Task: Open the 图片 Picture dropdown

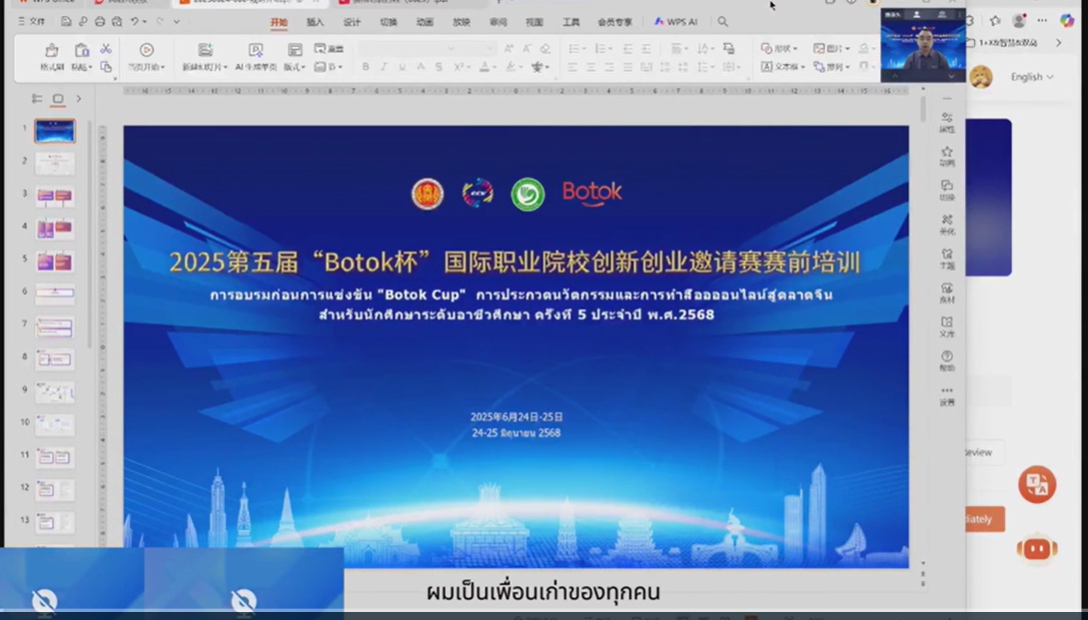Action: pos(831,49)
